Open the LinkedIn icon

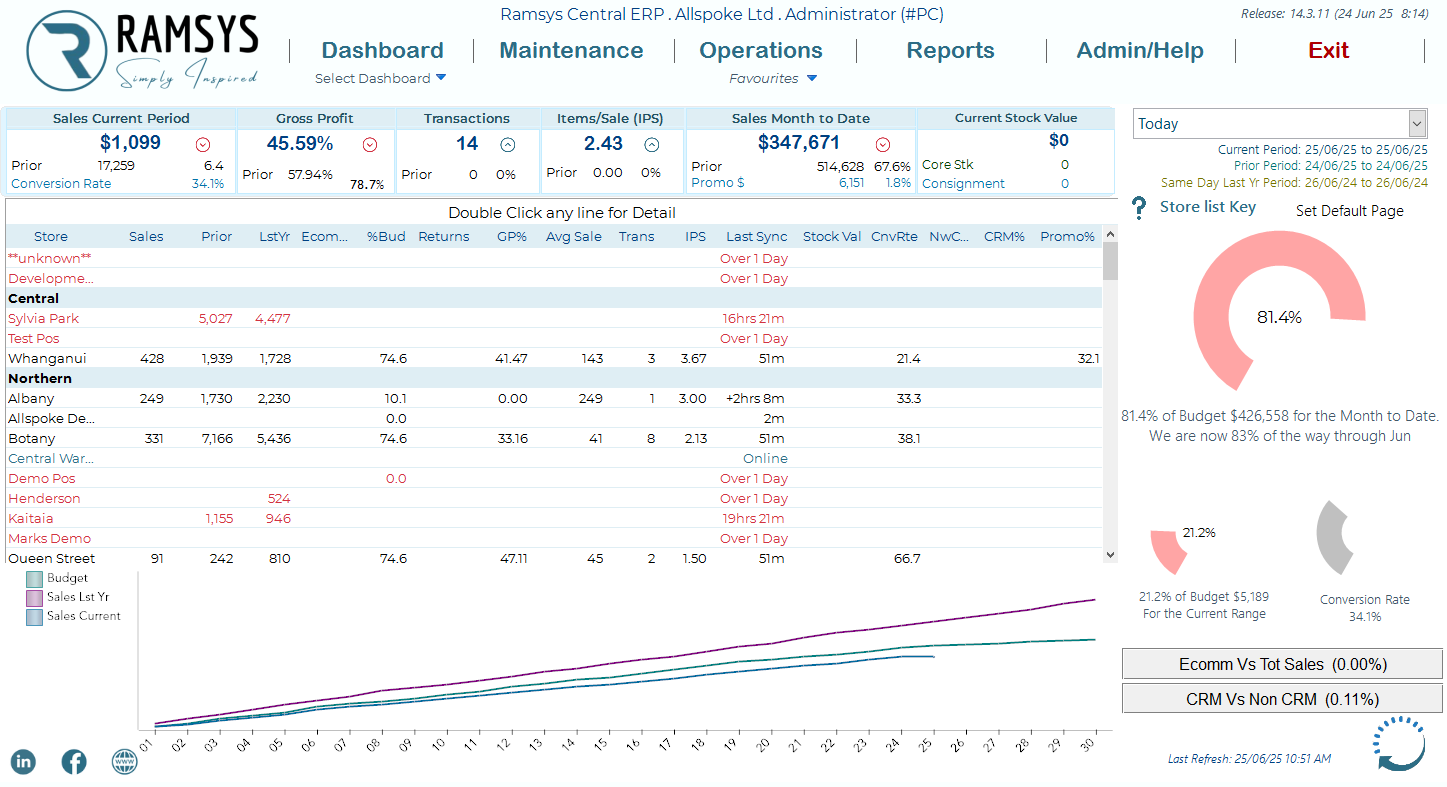point(23,761)
